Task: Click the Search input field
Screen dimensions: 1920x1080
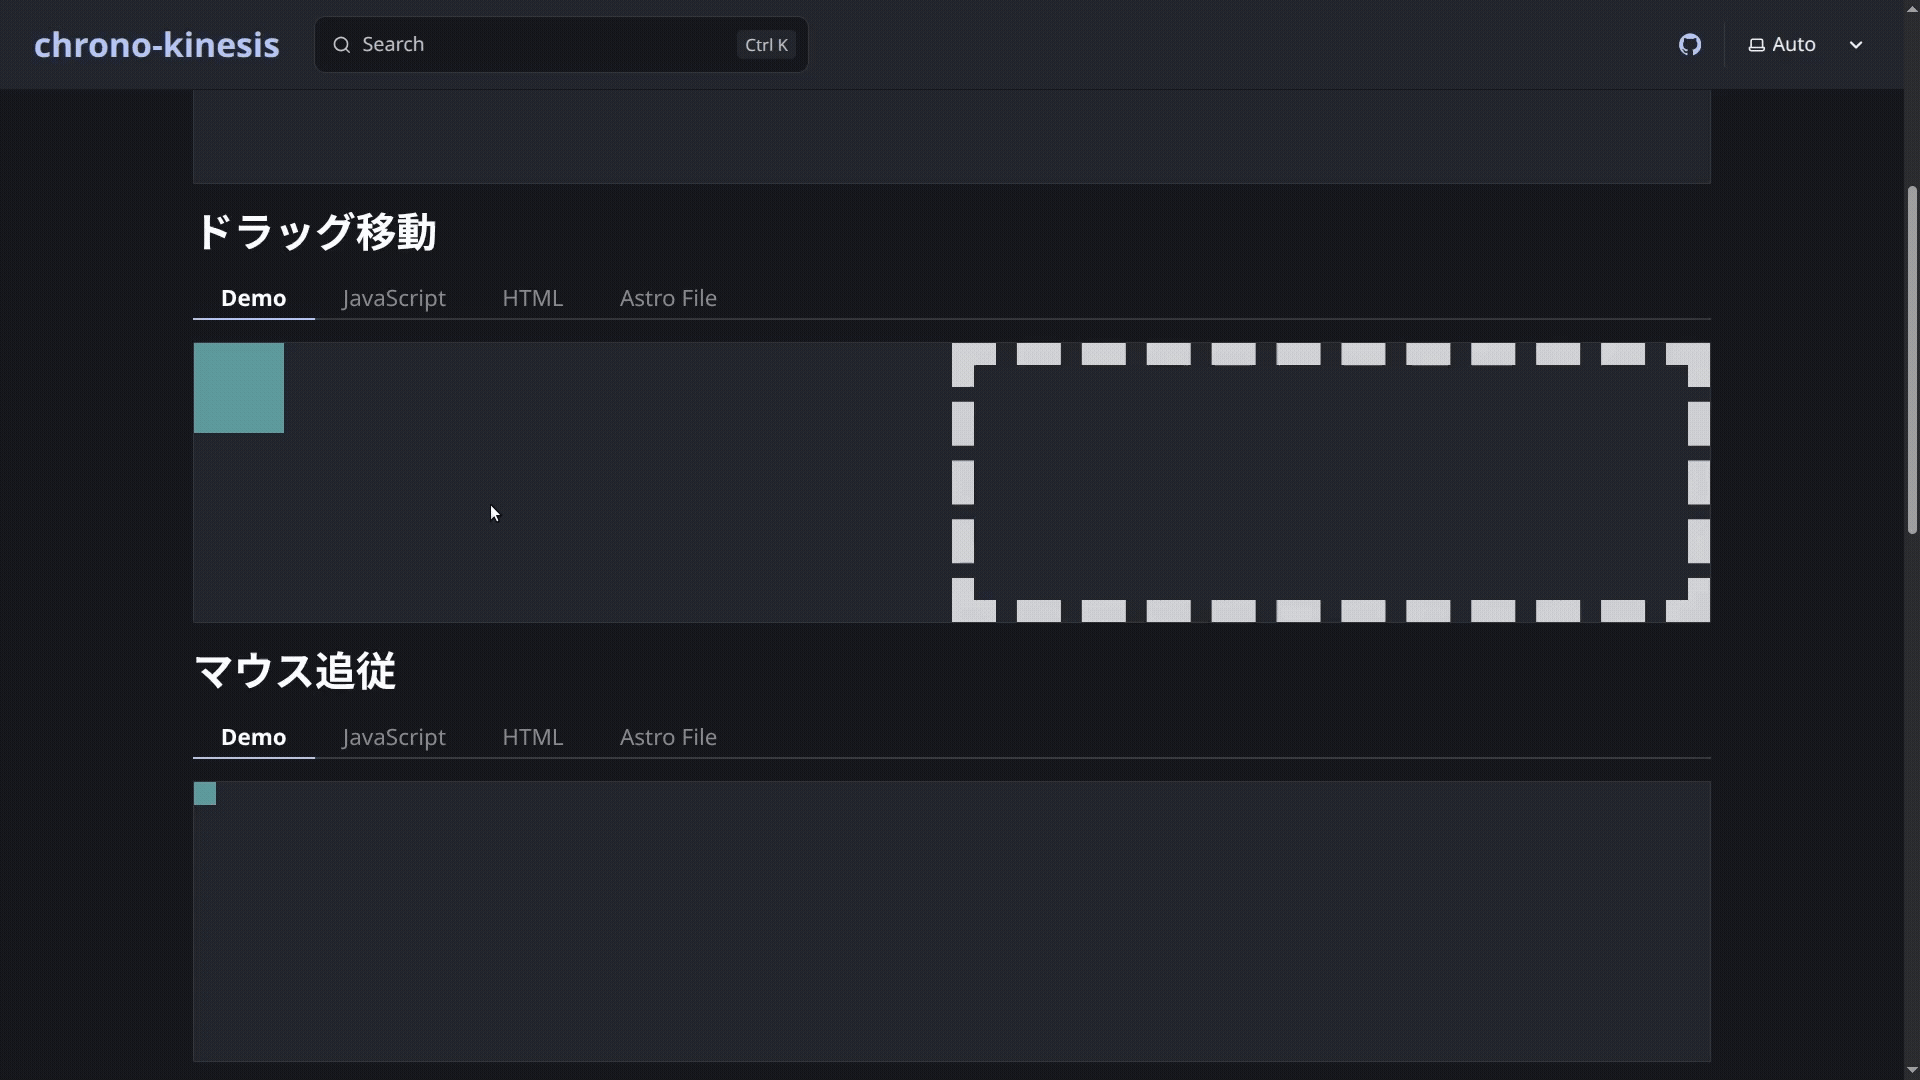Action: click(540, 44)
